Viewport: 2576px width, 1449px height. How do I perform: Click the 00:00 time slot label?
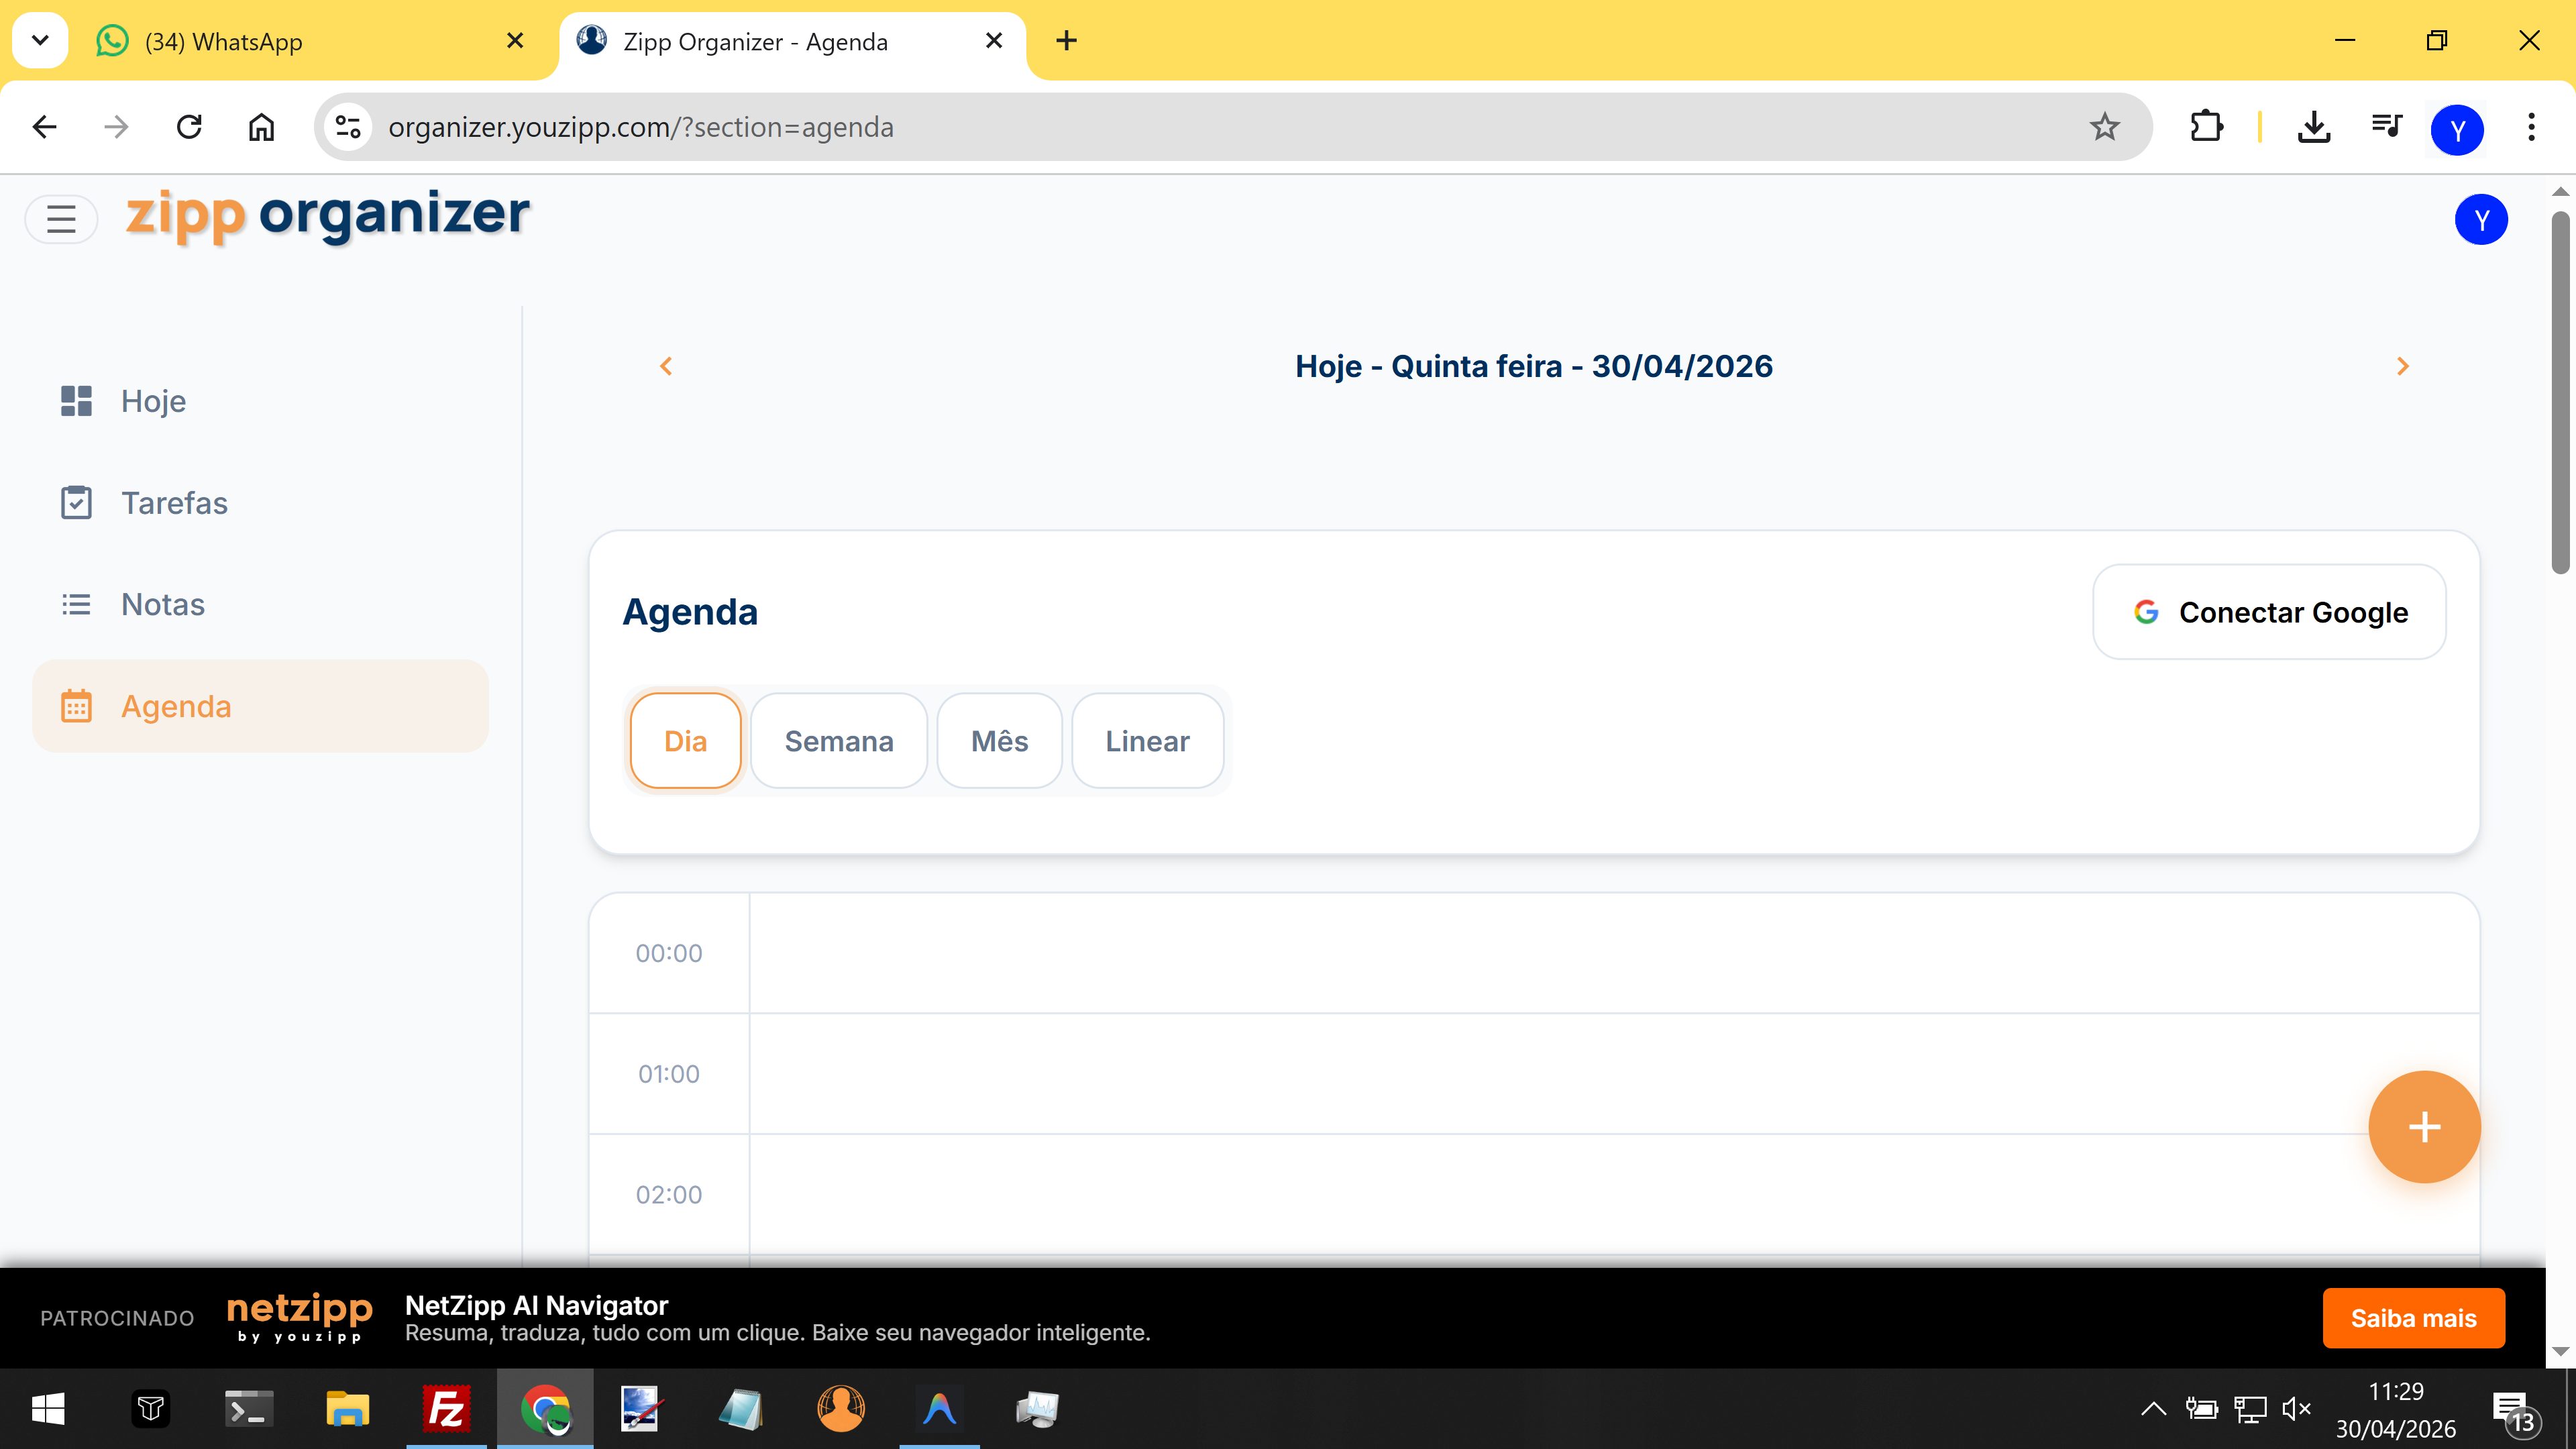pyautogui.click(x=669, y=953)
